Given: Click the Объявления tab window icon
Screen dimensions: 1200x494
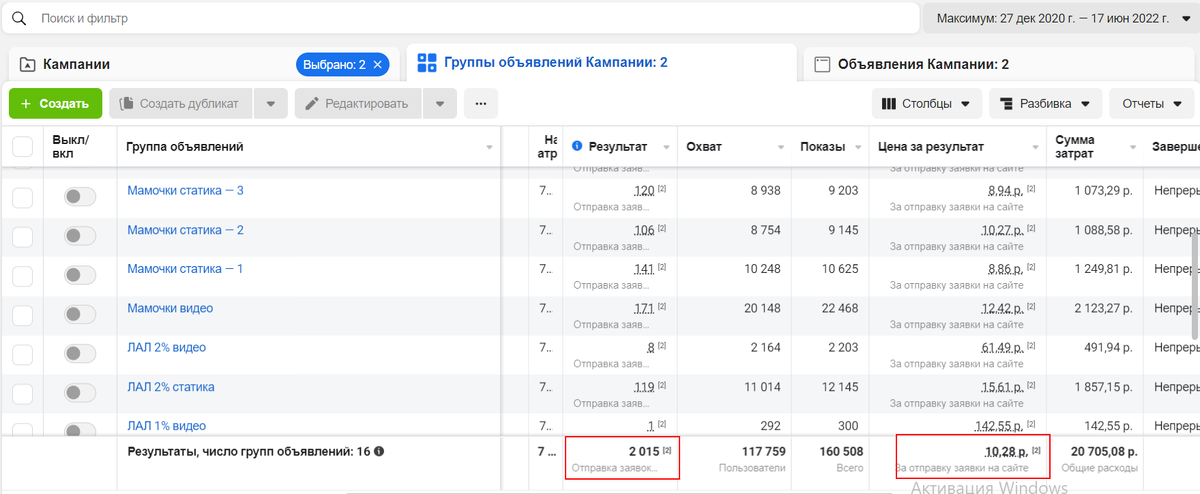Looking at the screenshot, I should (x=822, y=65).
